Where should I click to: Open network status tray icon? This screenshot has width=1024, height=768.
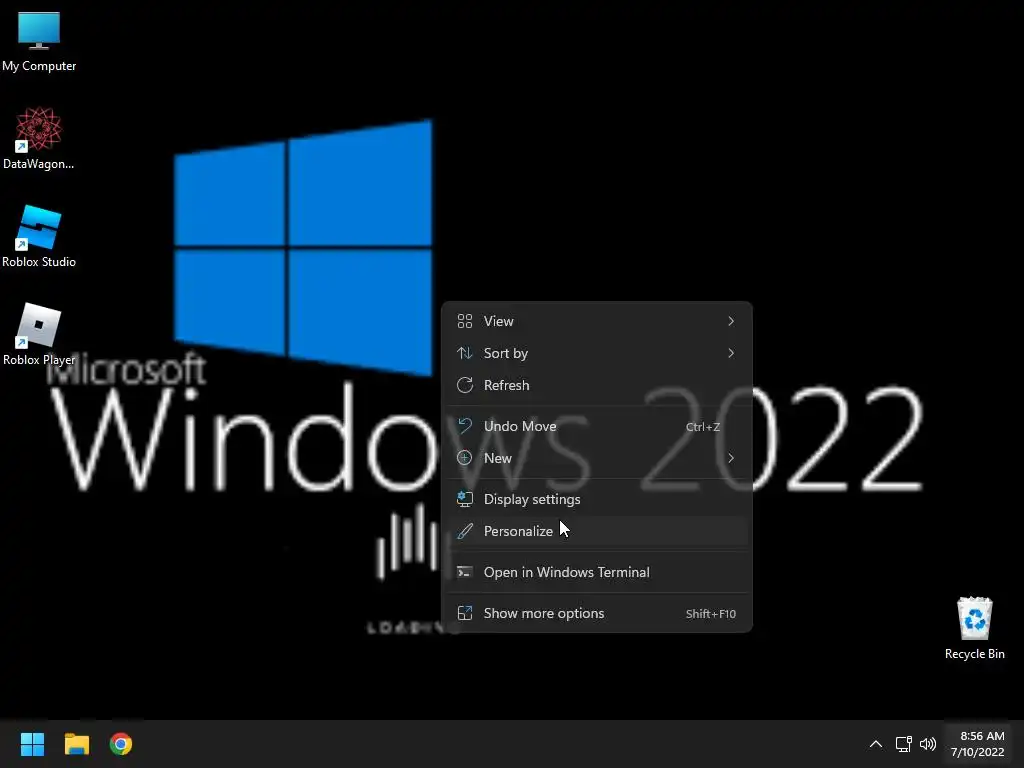[x=903, y=744]
